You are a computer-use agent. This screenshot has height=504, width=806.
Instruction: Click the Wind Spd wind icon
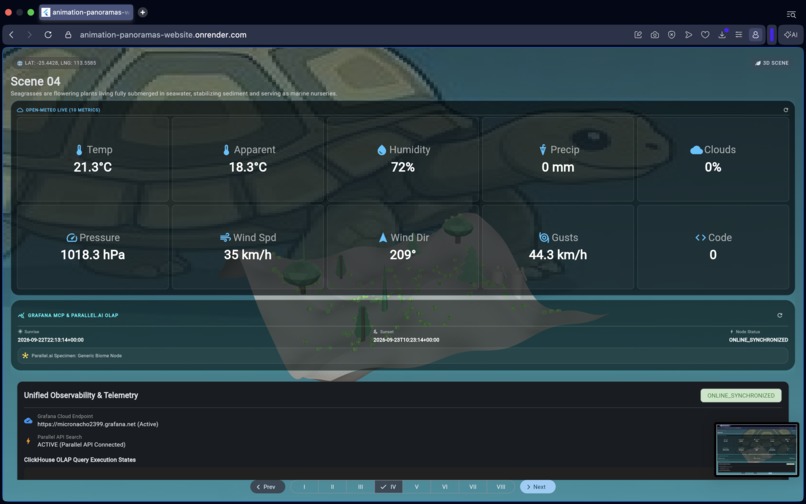click(225, 238)
